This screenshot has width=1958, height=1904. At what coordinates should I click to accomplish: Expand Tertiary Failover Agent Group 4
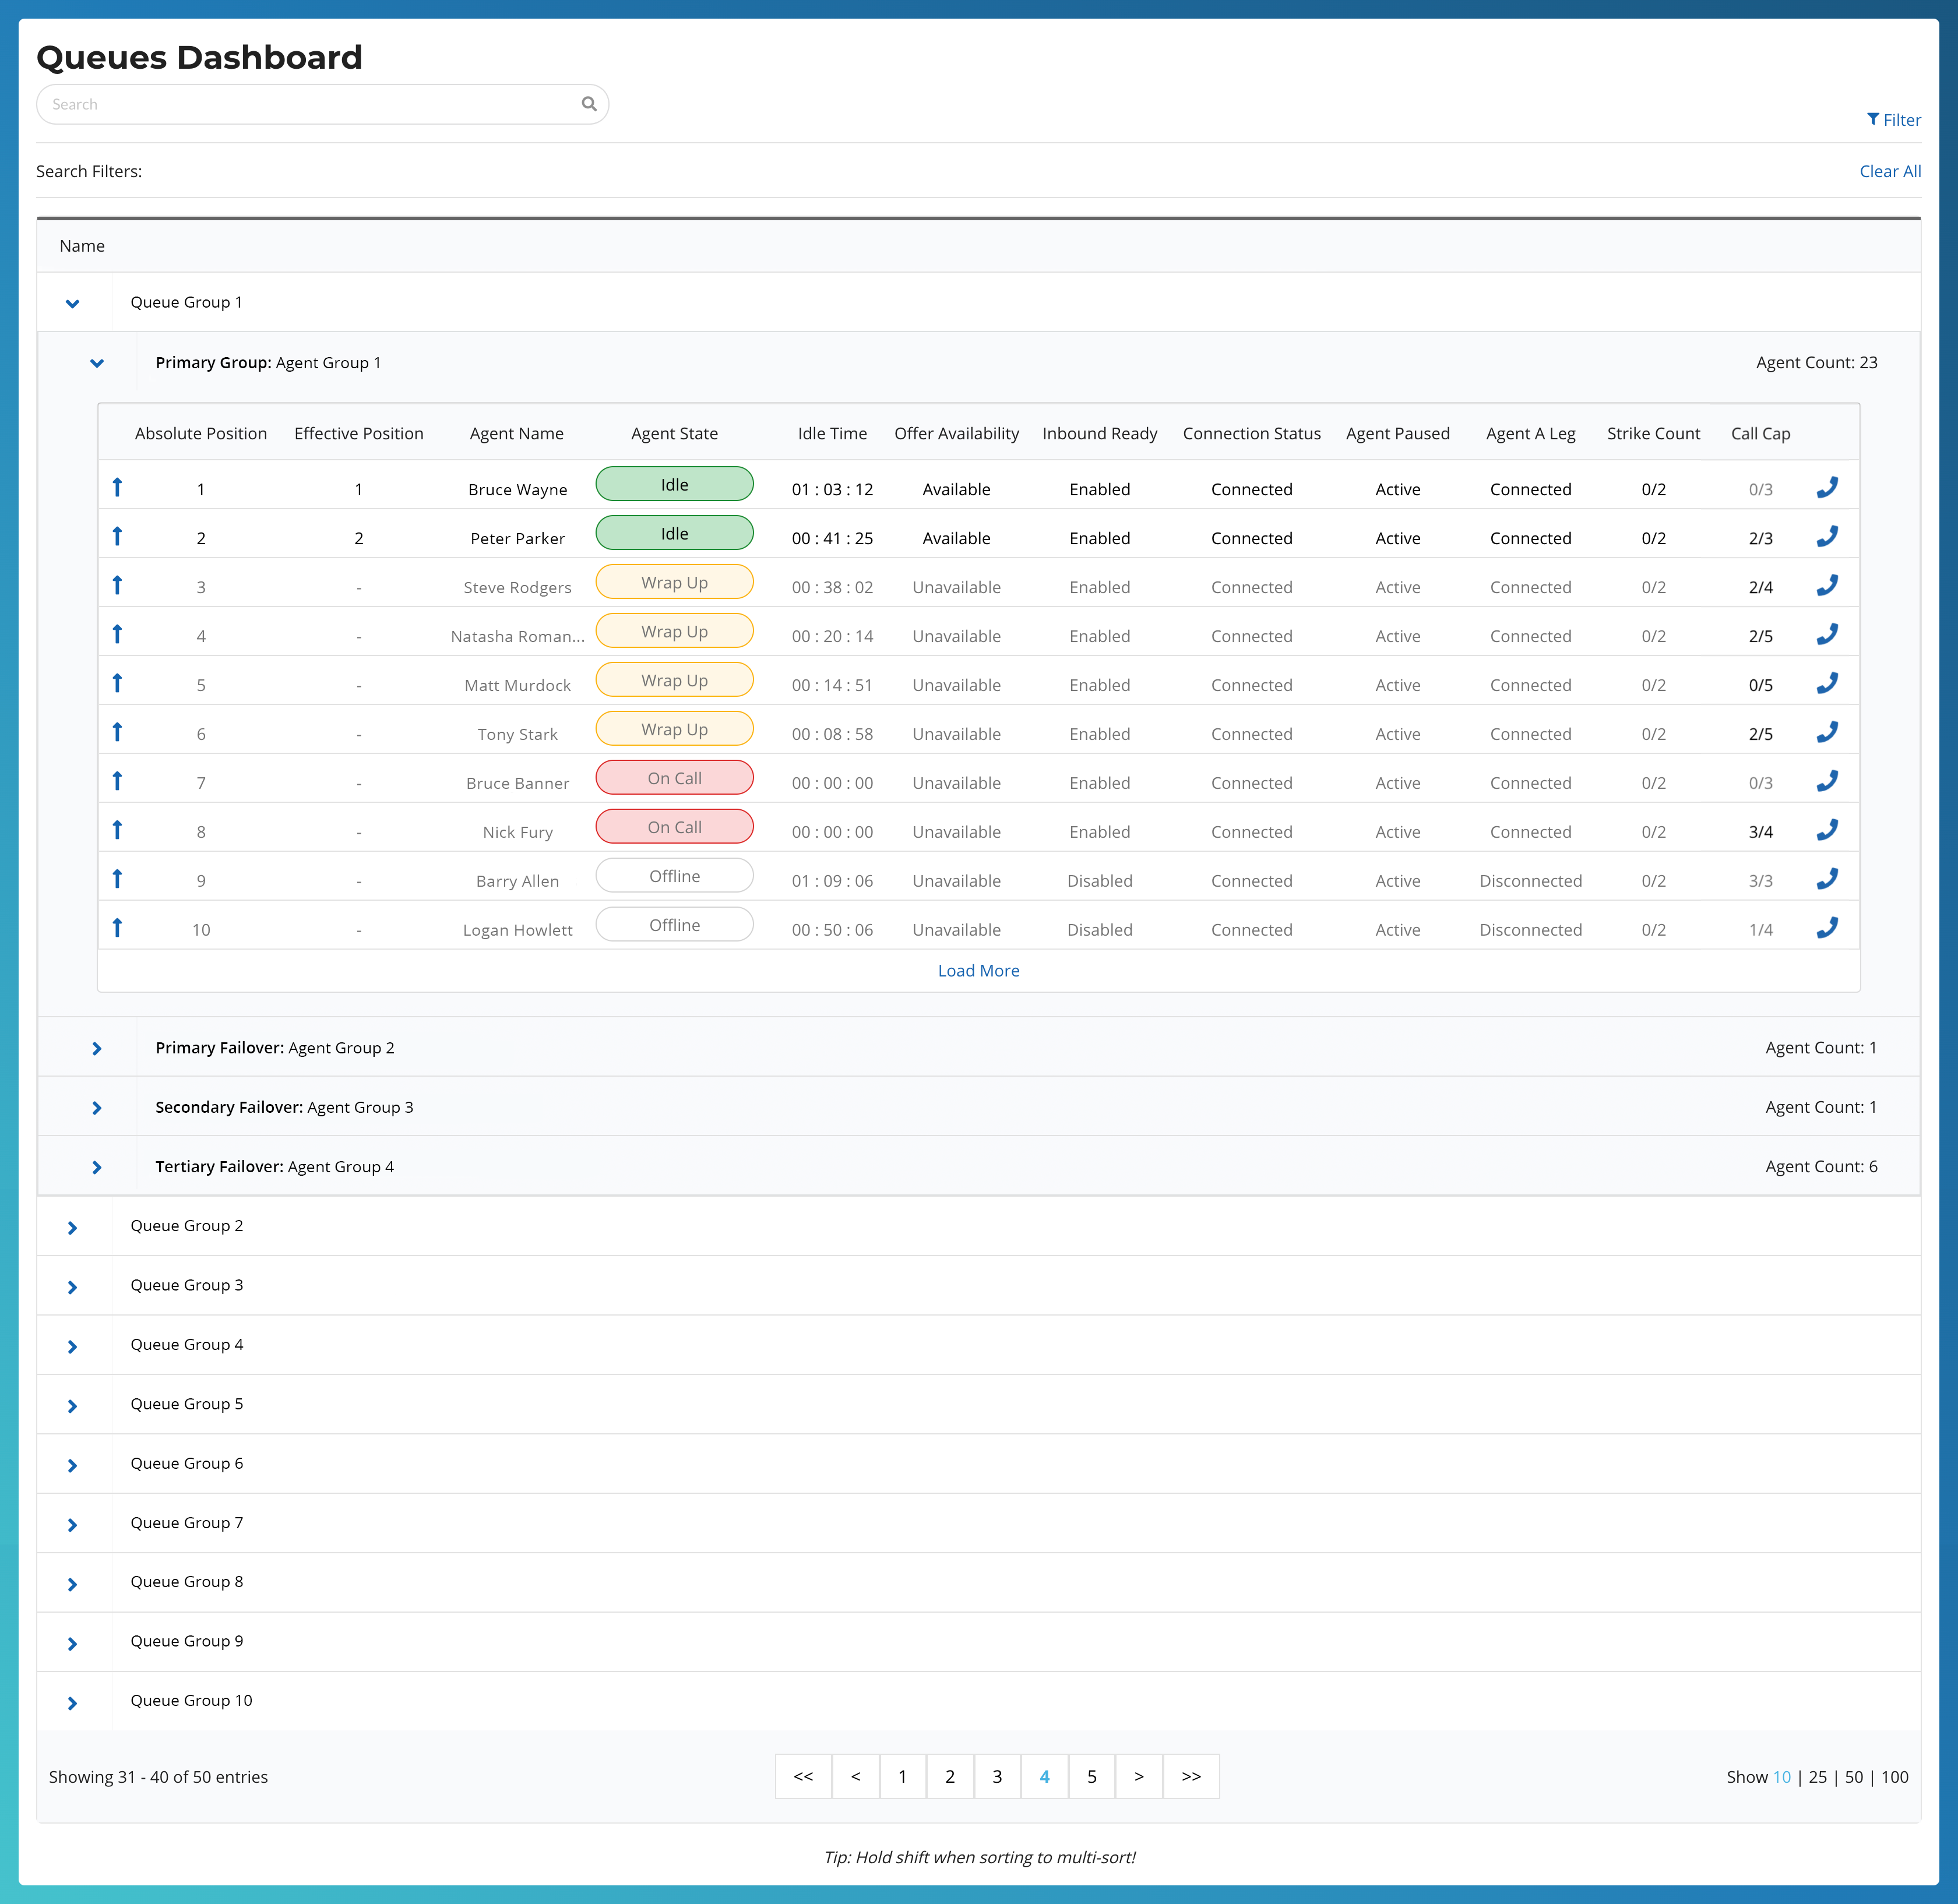[x=97, y=1167]
